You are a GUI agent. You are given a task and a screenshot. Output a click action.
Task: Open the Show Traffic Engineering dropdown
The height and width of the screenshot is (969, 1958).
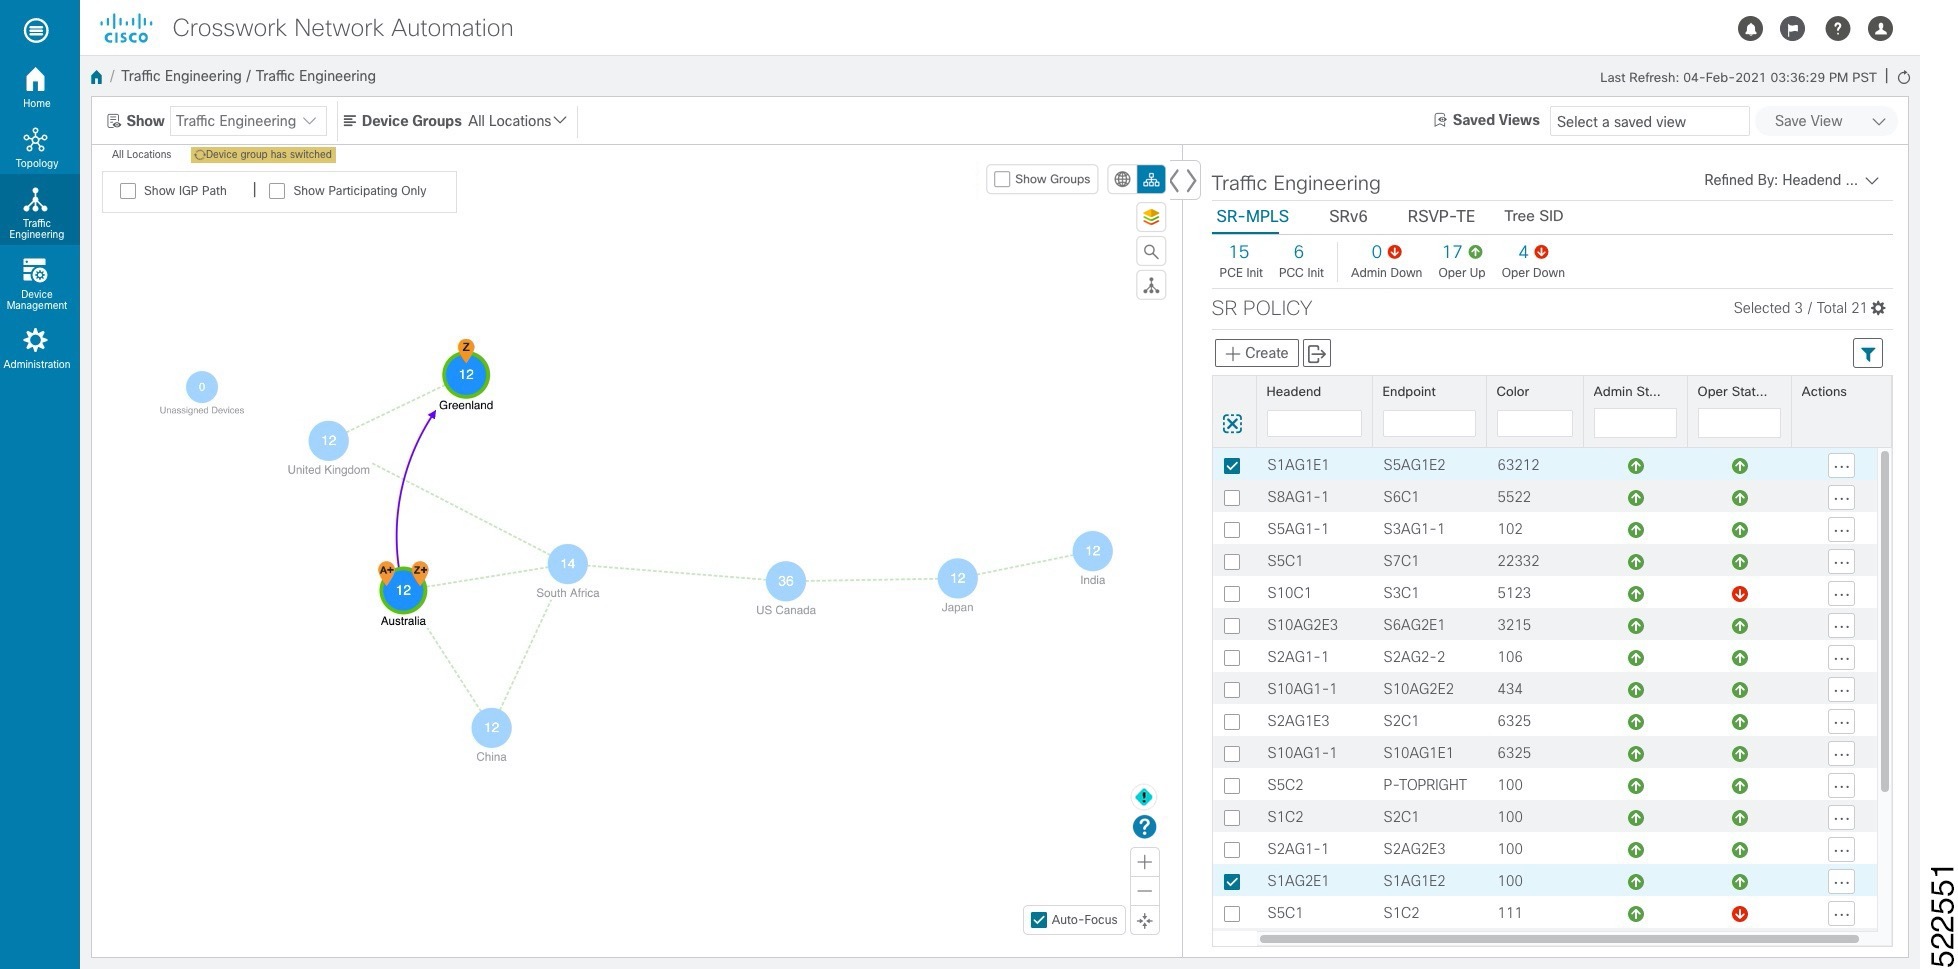[248, 120]
